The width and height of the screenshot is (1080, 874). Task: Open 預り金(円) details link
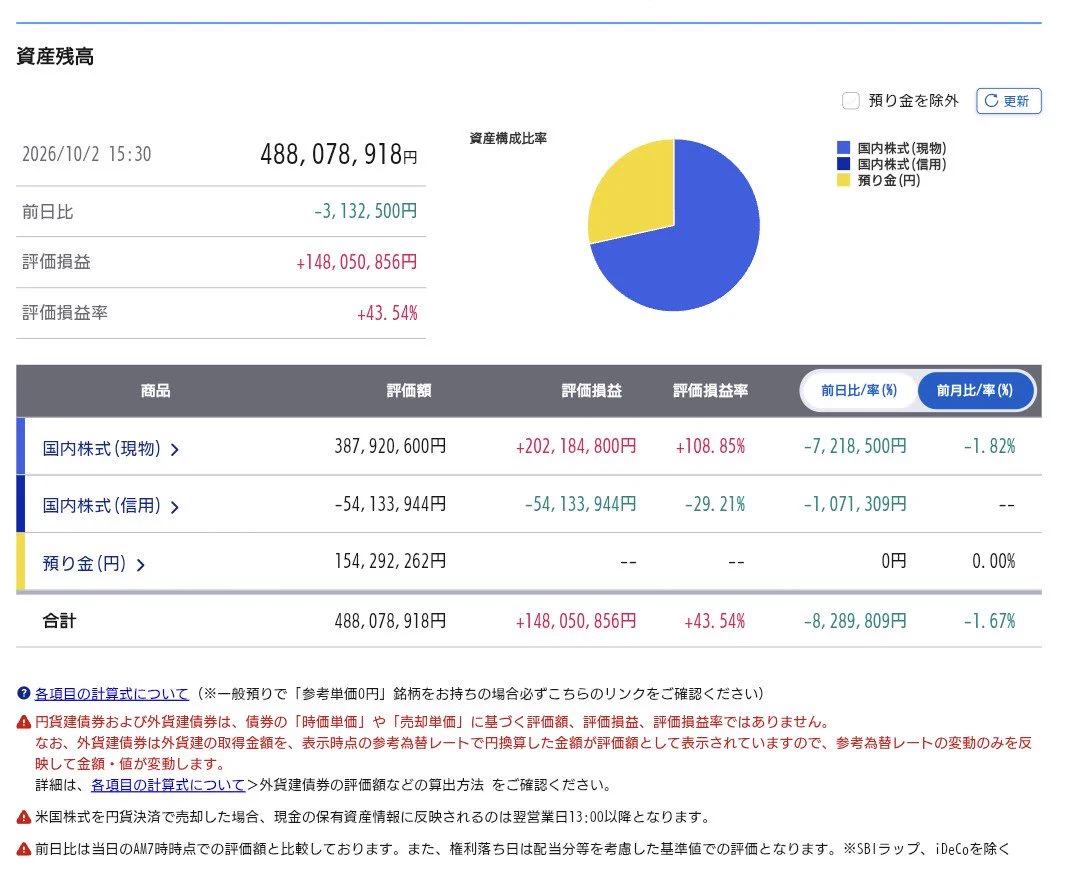coord(85,563)
